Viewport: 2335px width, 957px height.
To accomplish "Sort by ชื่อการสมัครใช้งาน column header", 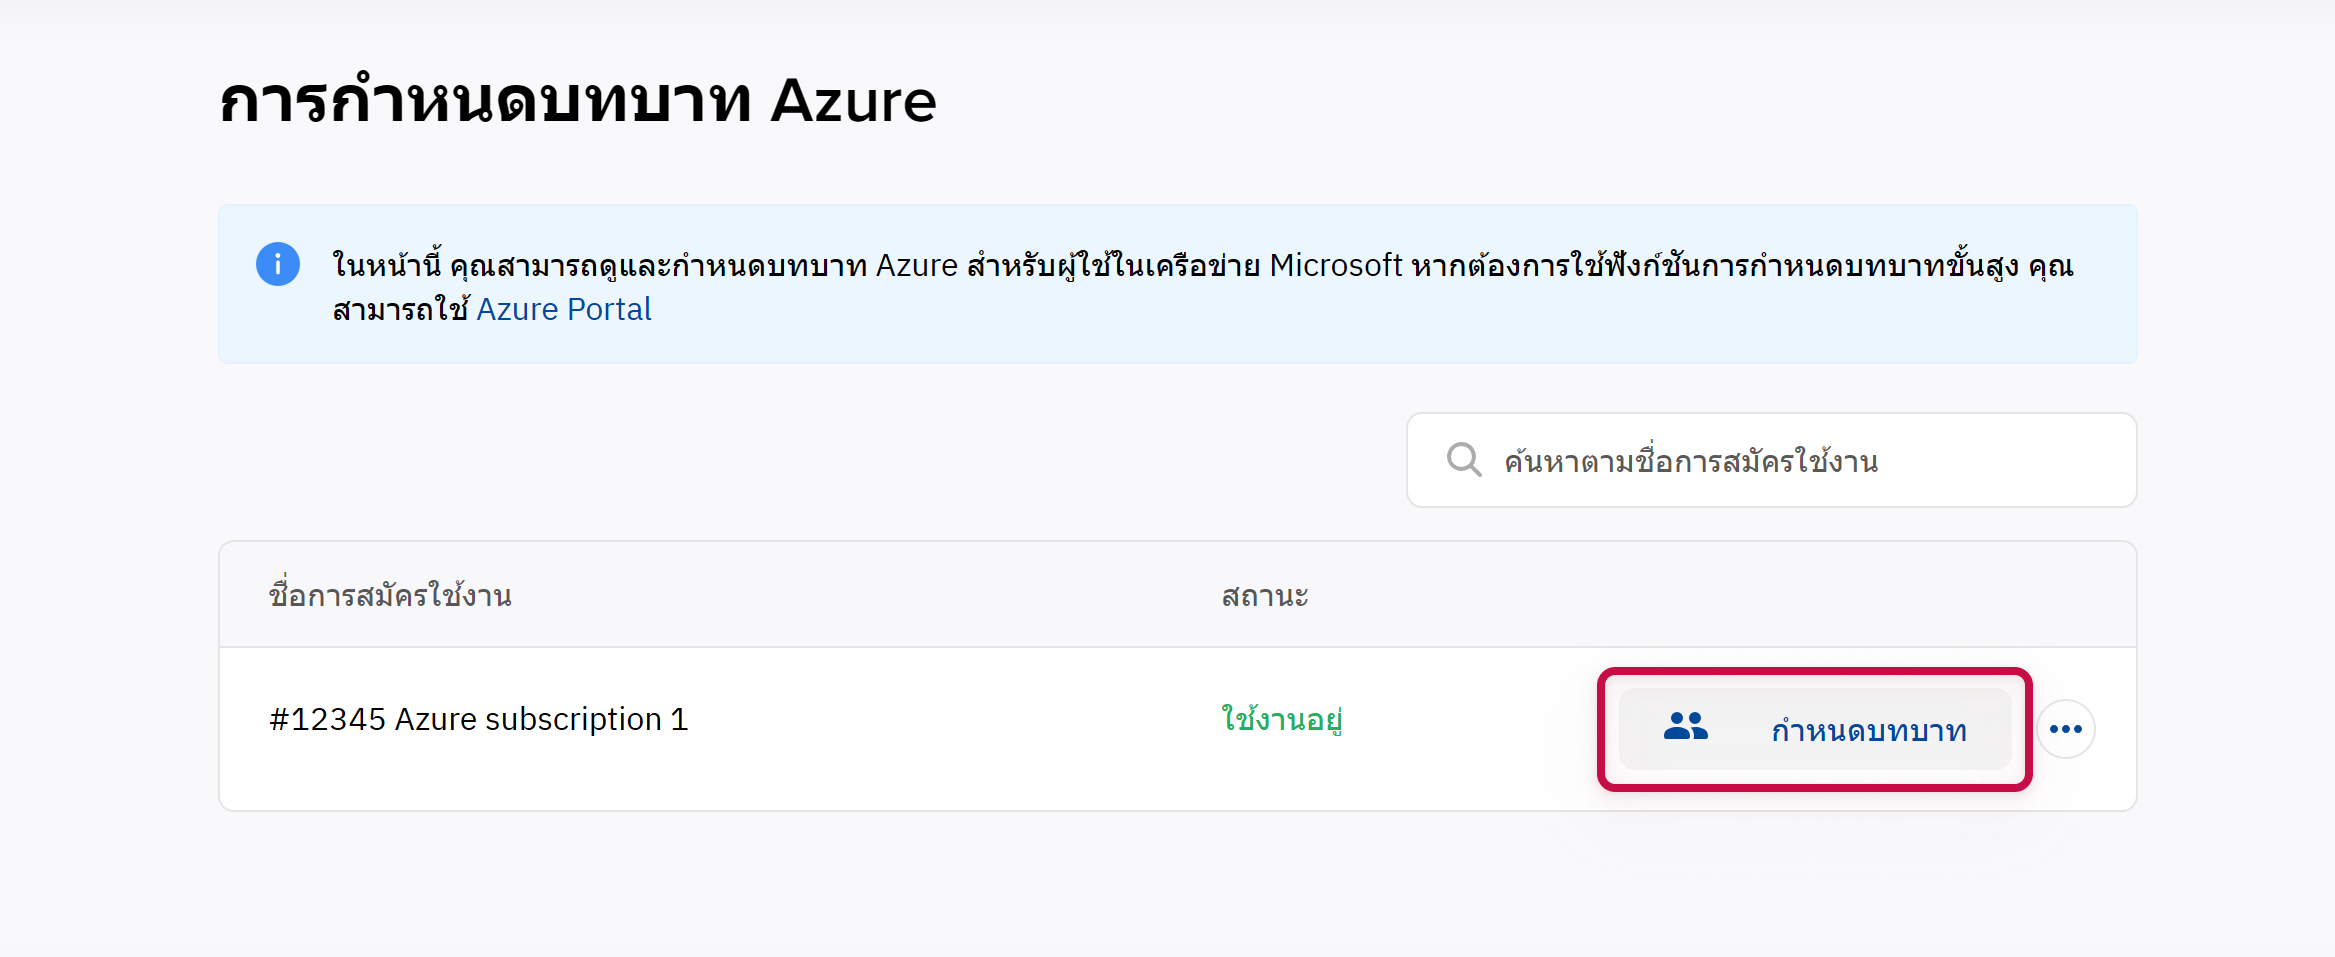I will pyautogui.click(x=390, y=596).
